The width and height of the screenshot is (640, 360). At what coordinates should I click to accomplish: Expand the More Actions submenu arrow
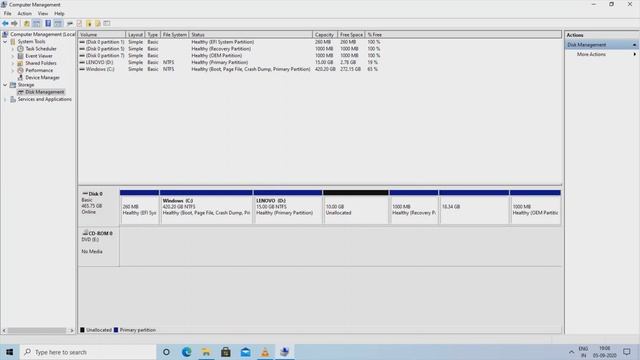pyautogui.click(x=635, y=54)
